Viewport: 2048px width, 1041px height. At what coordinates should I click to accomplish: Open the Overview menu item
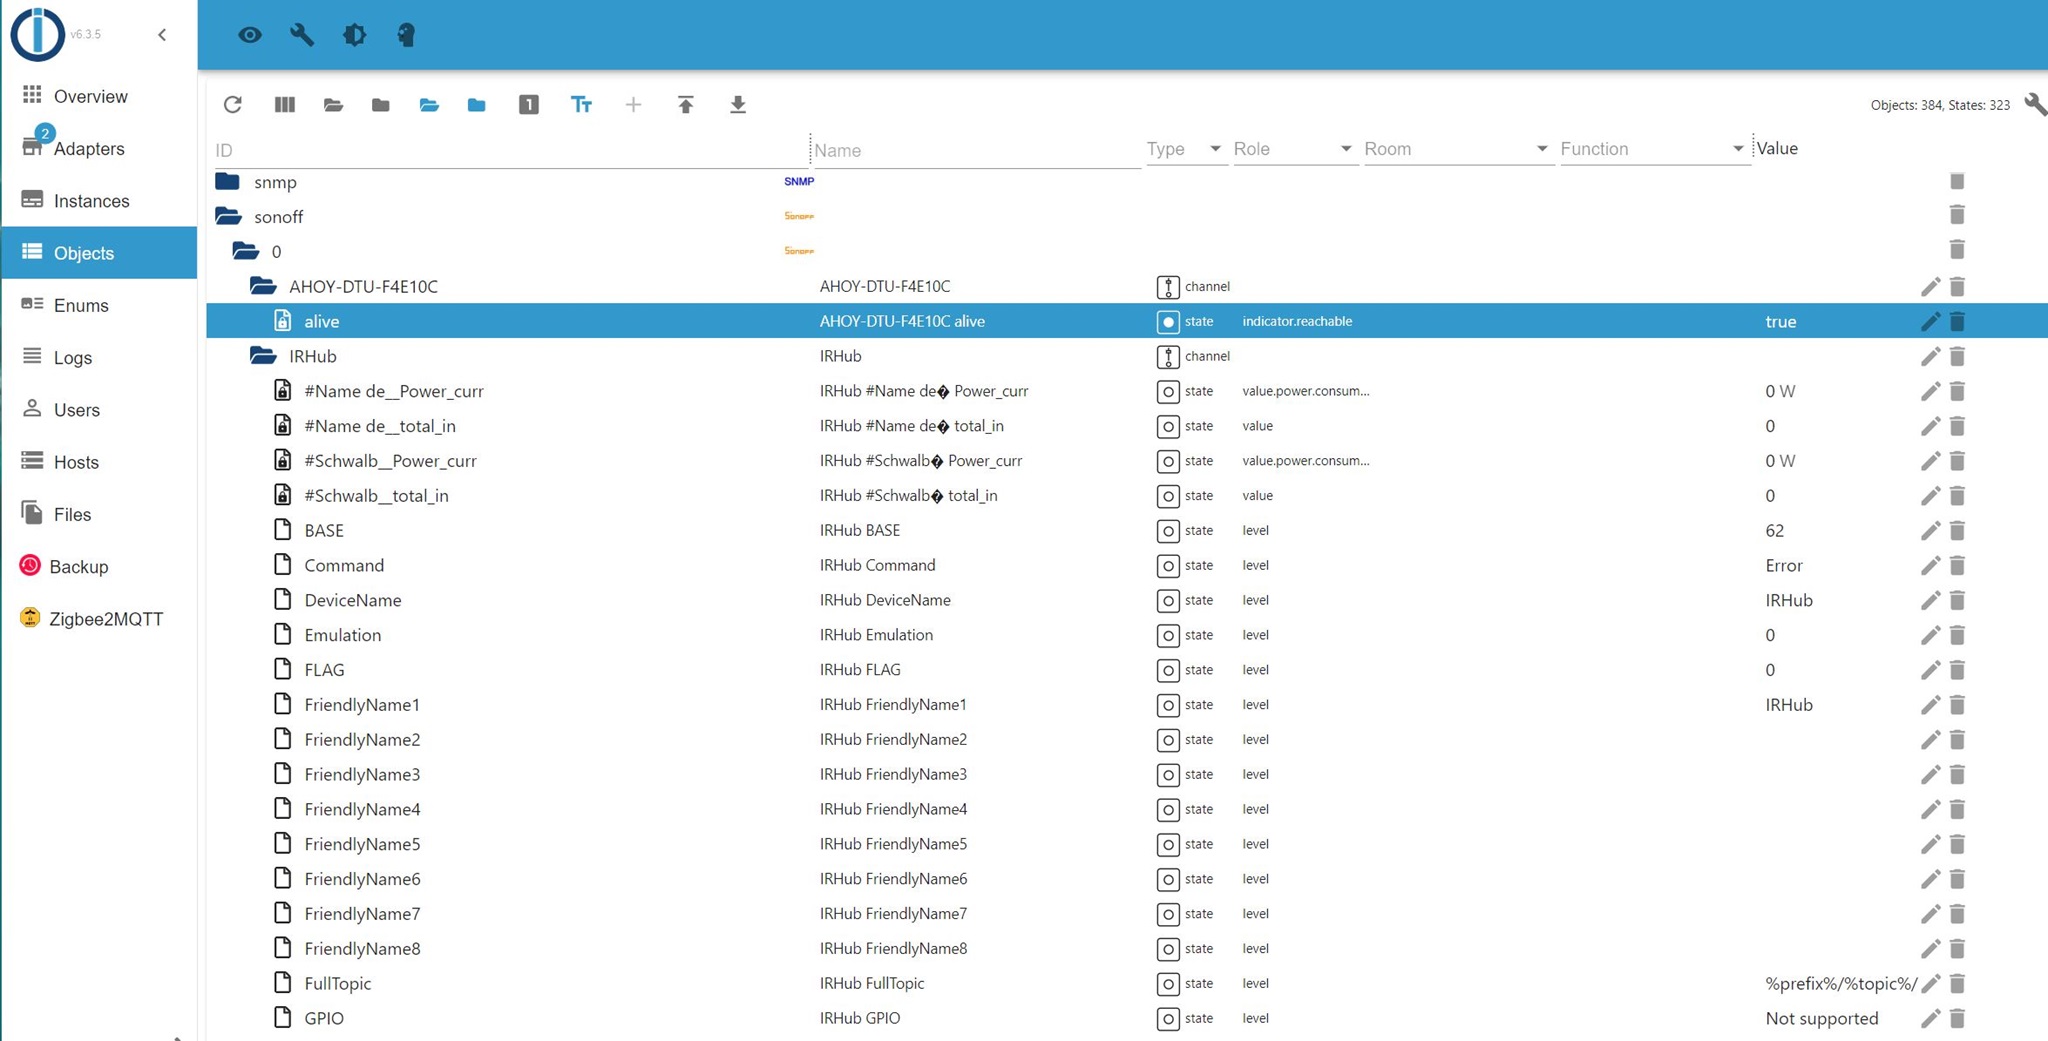99,96
